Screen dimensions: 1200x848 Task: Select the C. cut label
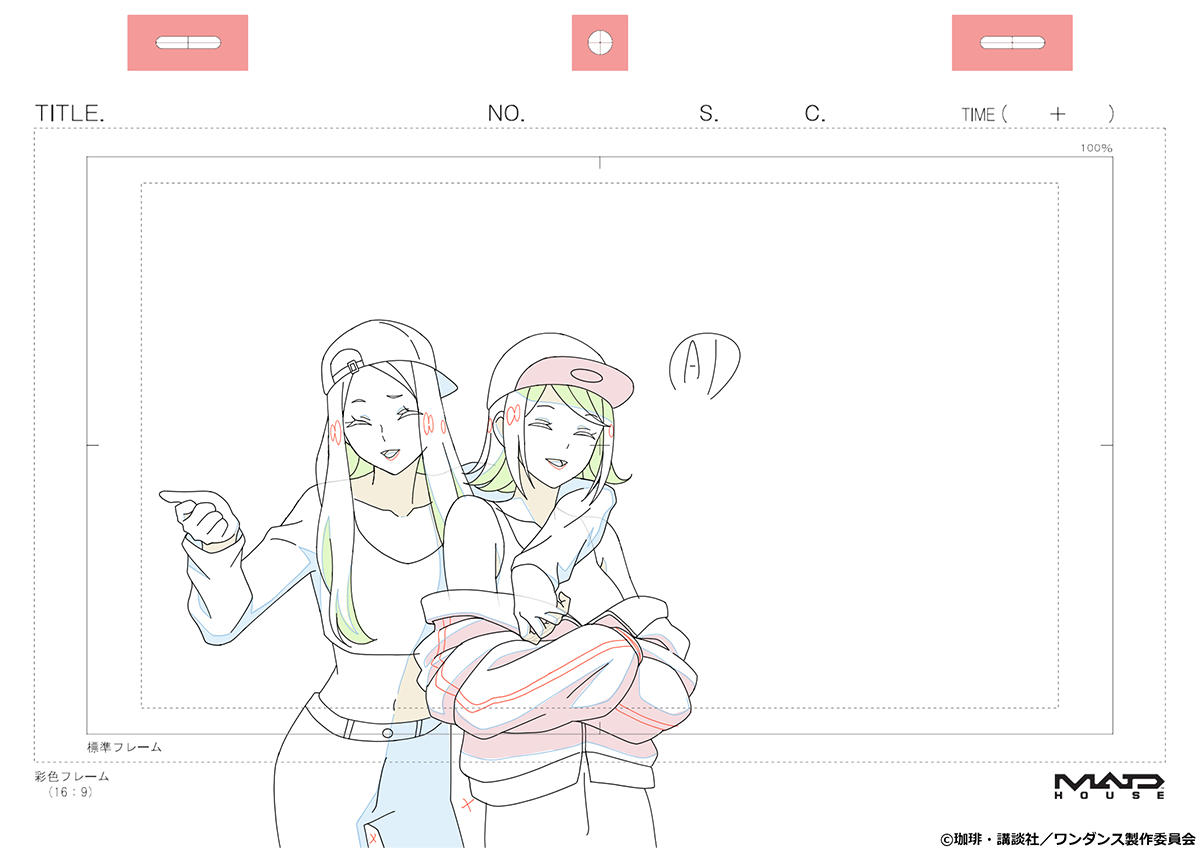pyautogui.click(x=815, y=114)
